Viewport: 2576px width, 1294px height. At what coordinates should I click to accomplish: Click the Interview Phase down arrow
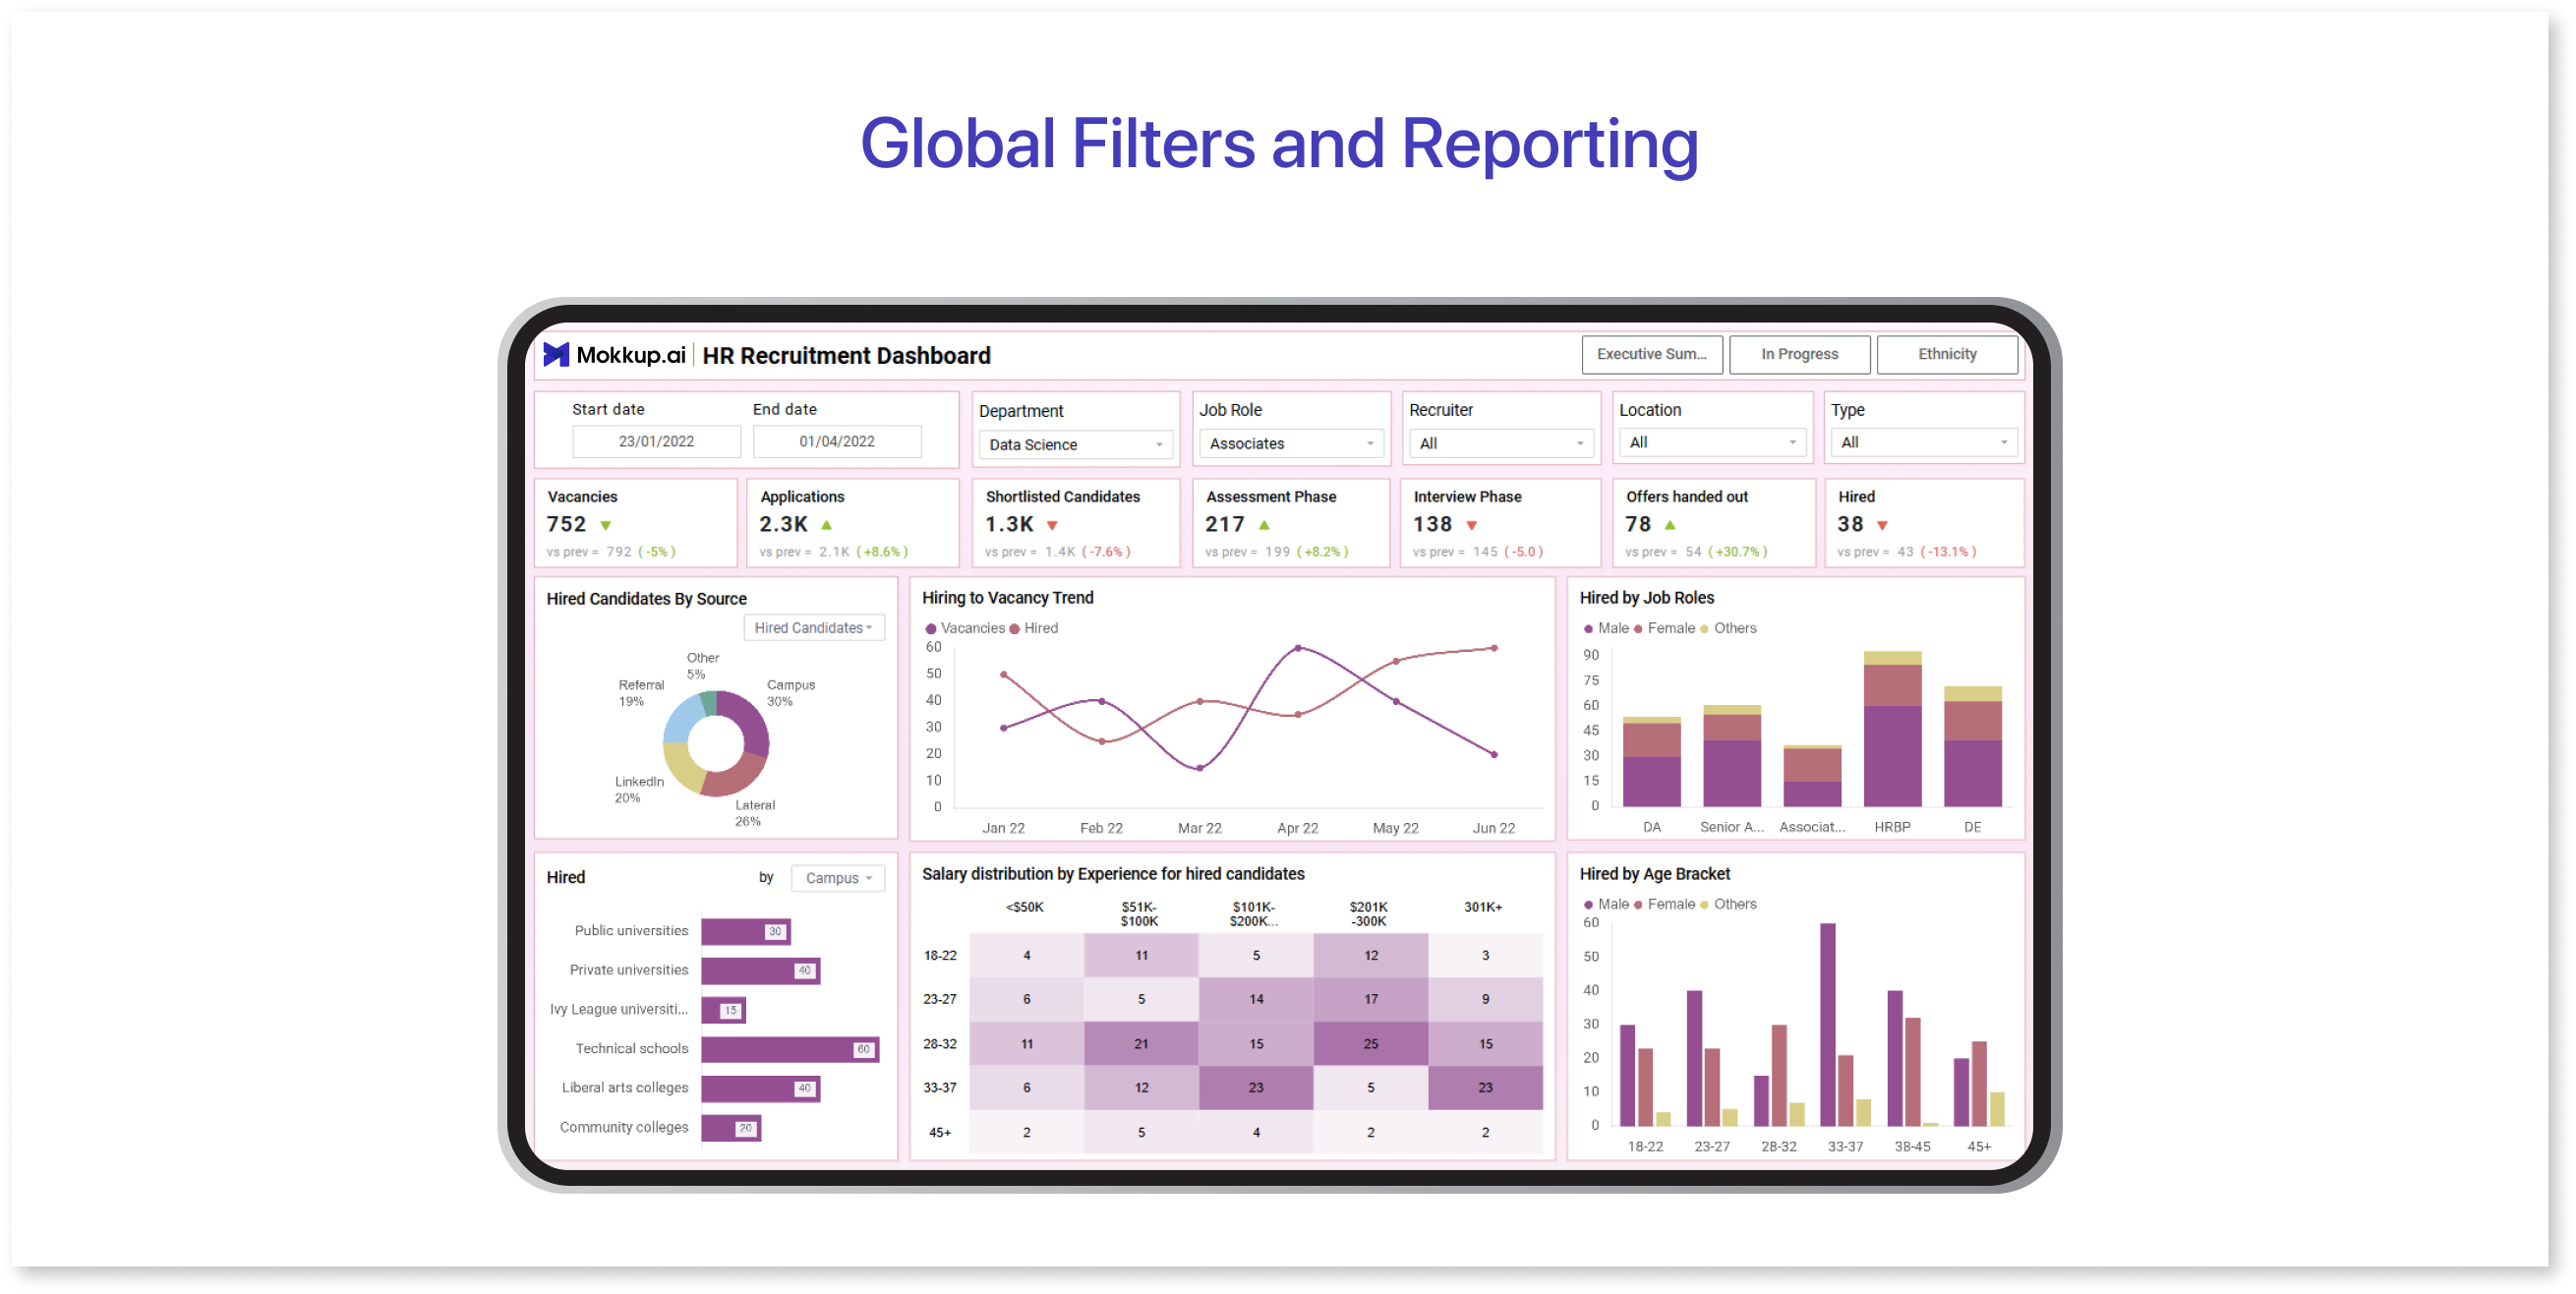click(x=1472, y=525)
